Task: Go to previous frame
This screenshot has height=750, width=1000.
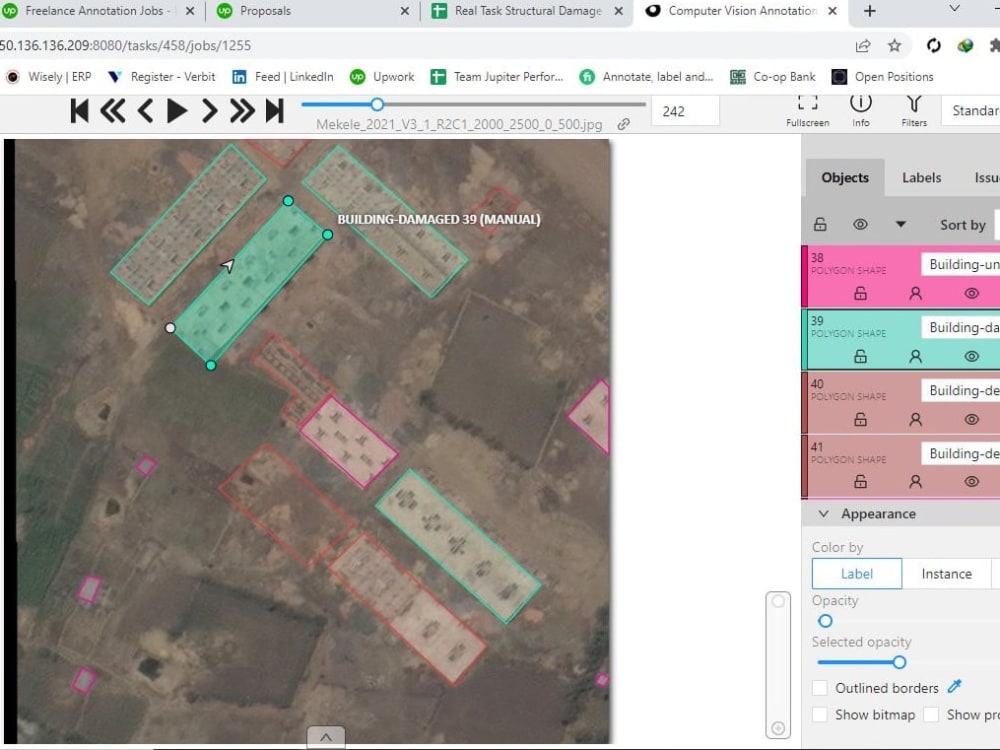Action: coord(145,111)
